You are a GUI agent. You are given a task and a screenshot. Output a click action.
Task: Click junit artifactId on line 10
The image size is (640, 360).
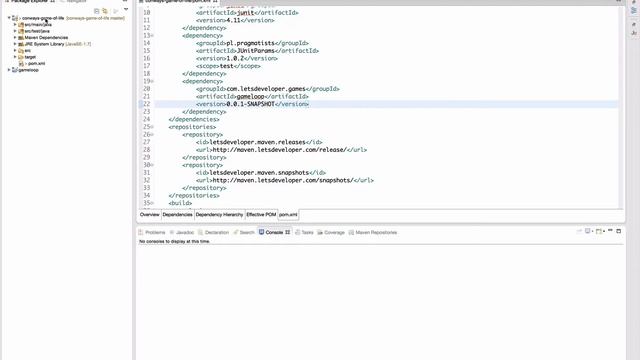(x=245, y=13)
